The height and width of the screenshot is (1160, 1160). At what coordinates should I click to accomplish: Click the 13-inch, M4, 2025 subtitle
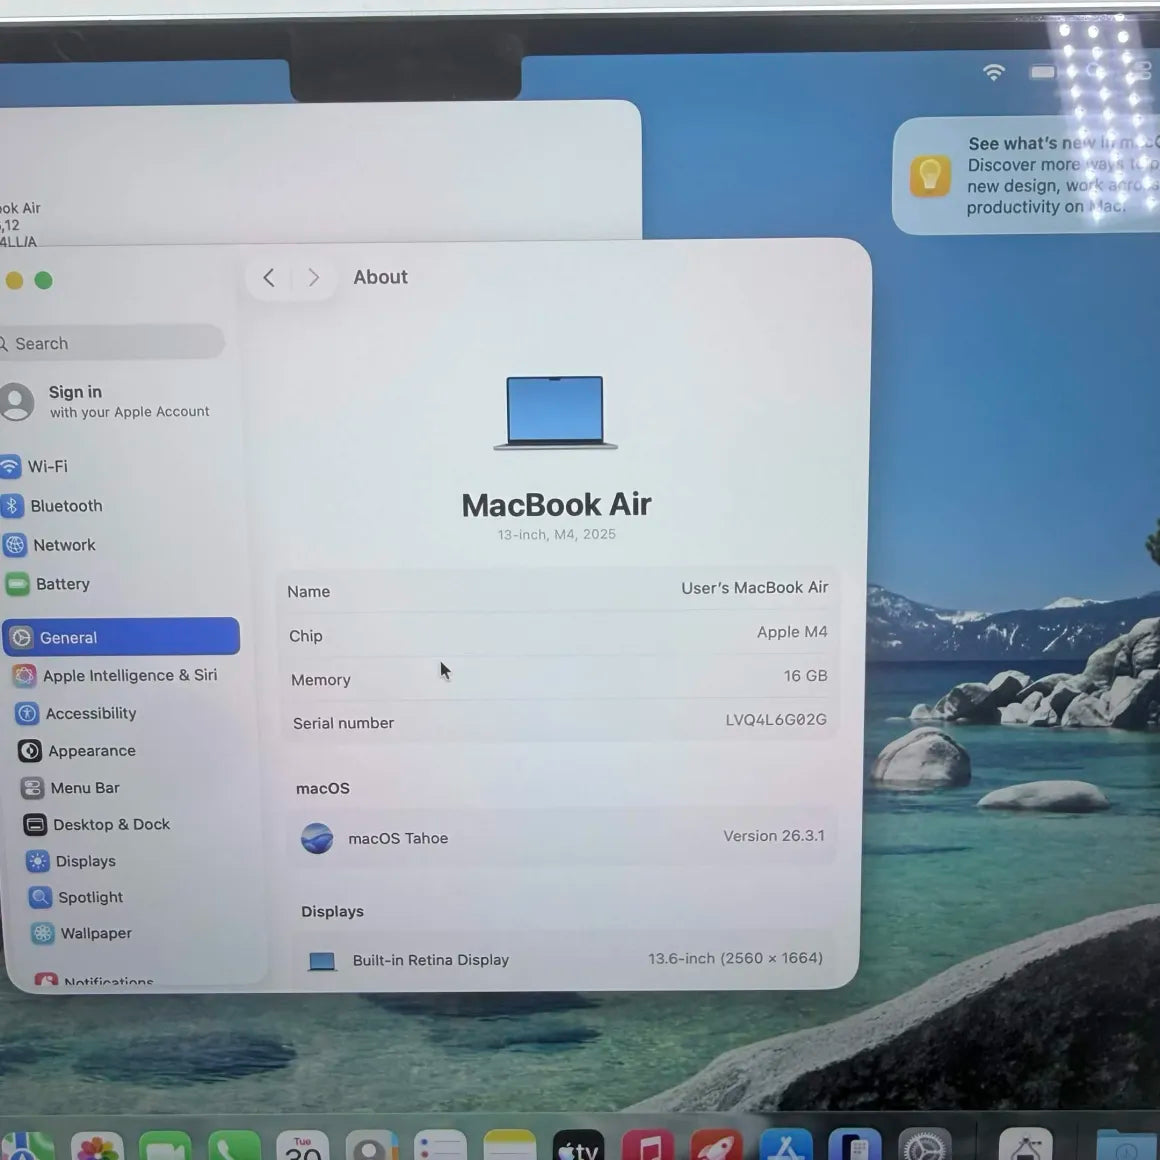[556, 534]
